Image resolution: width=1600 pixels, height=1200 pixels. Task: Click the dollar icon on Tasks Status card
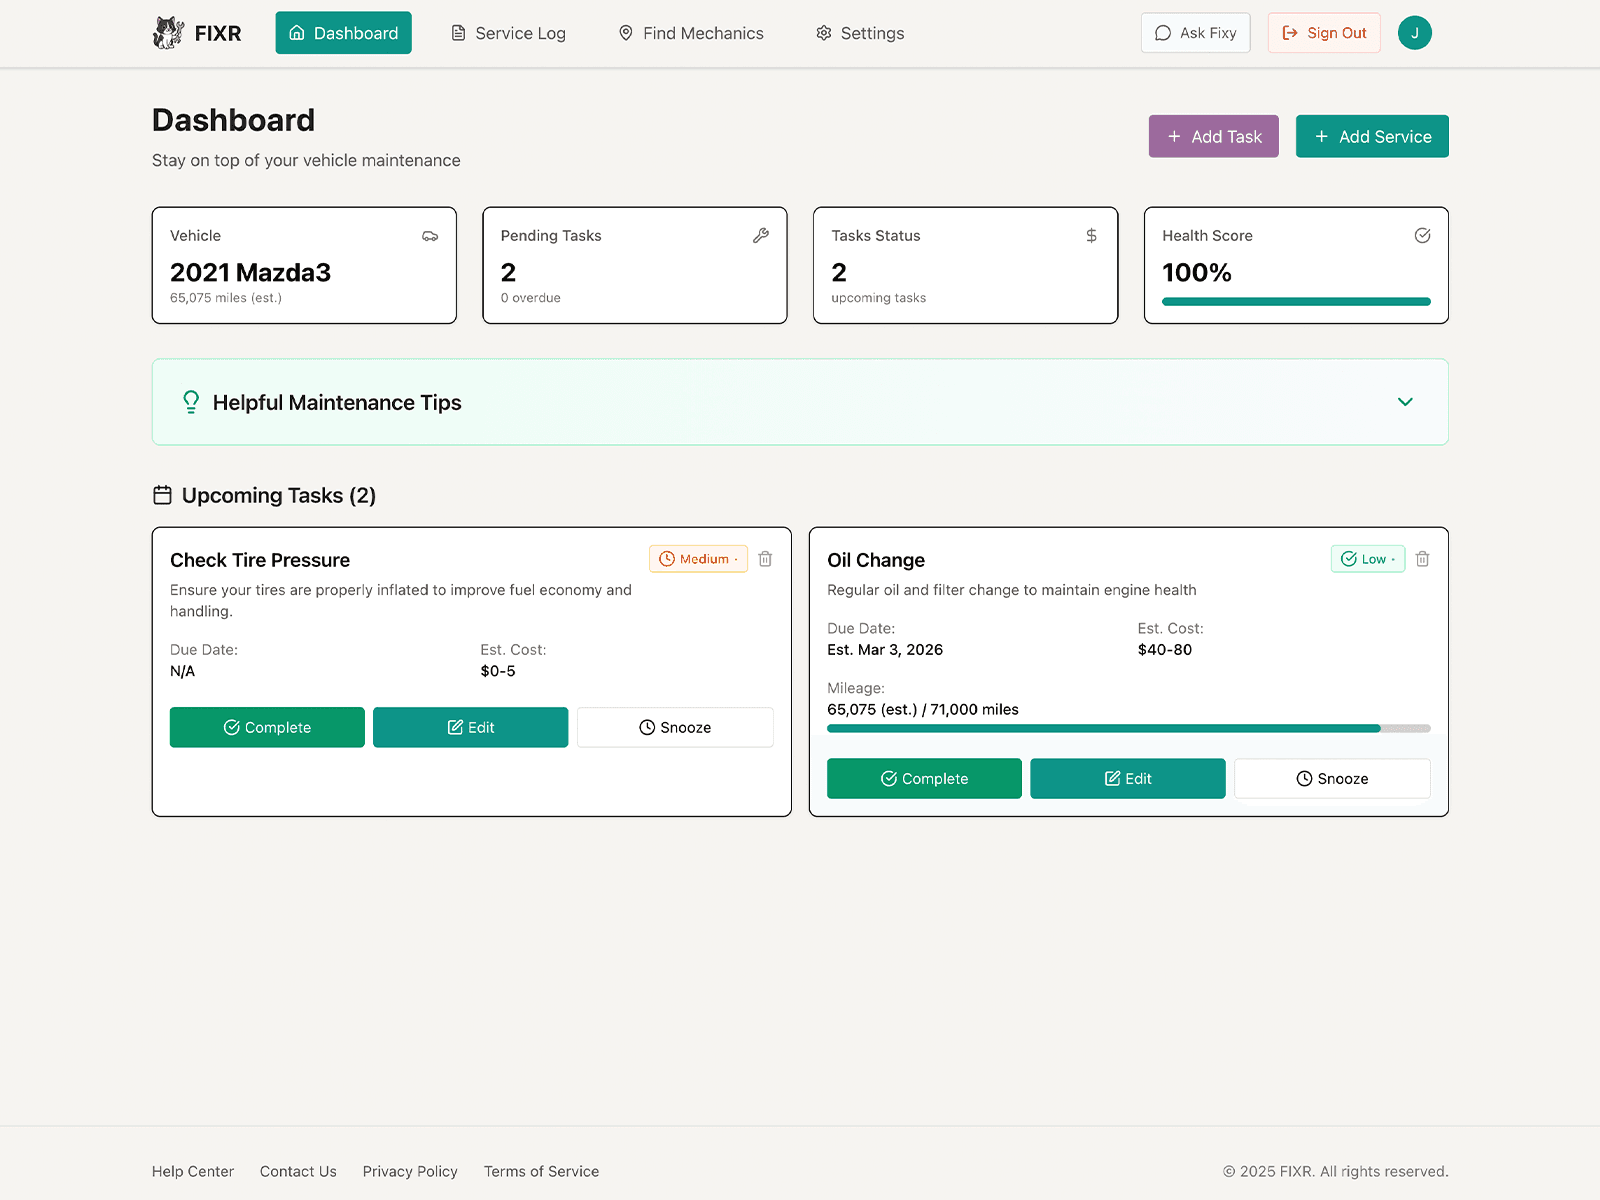coord(1091,236)
